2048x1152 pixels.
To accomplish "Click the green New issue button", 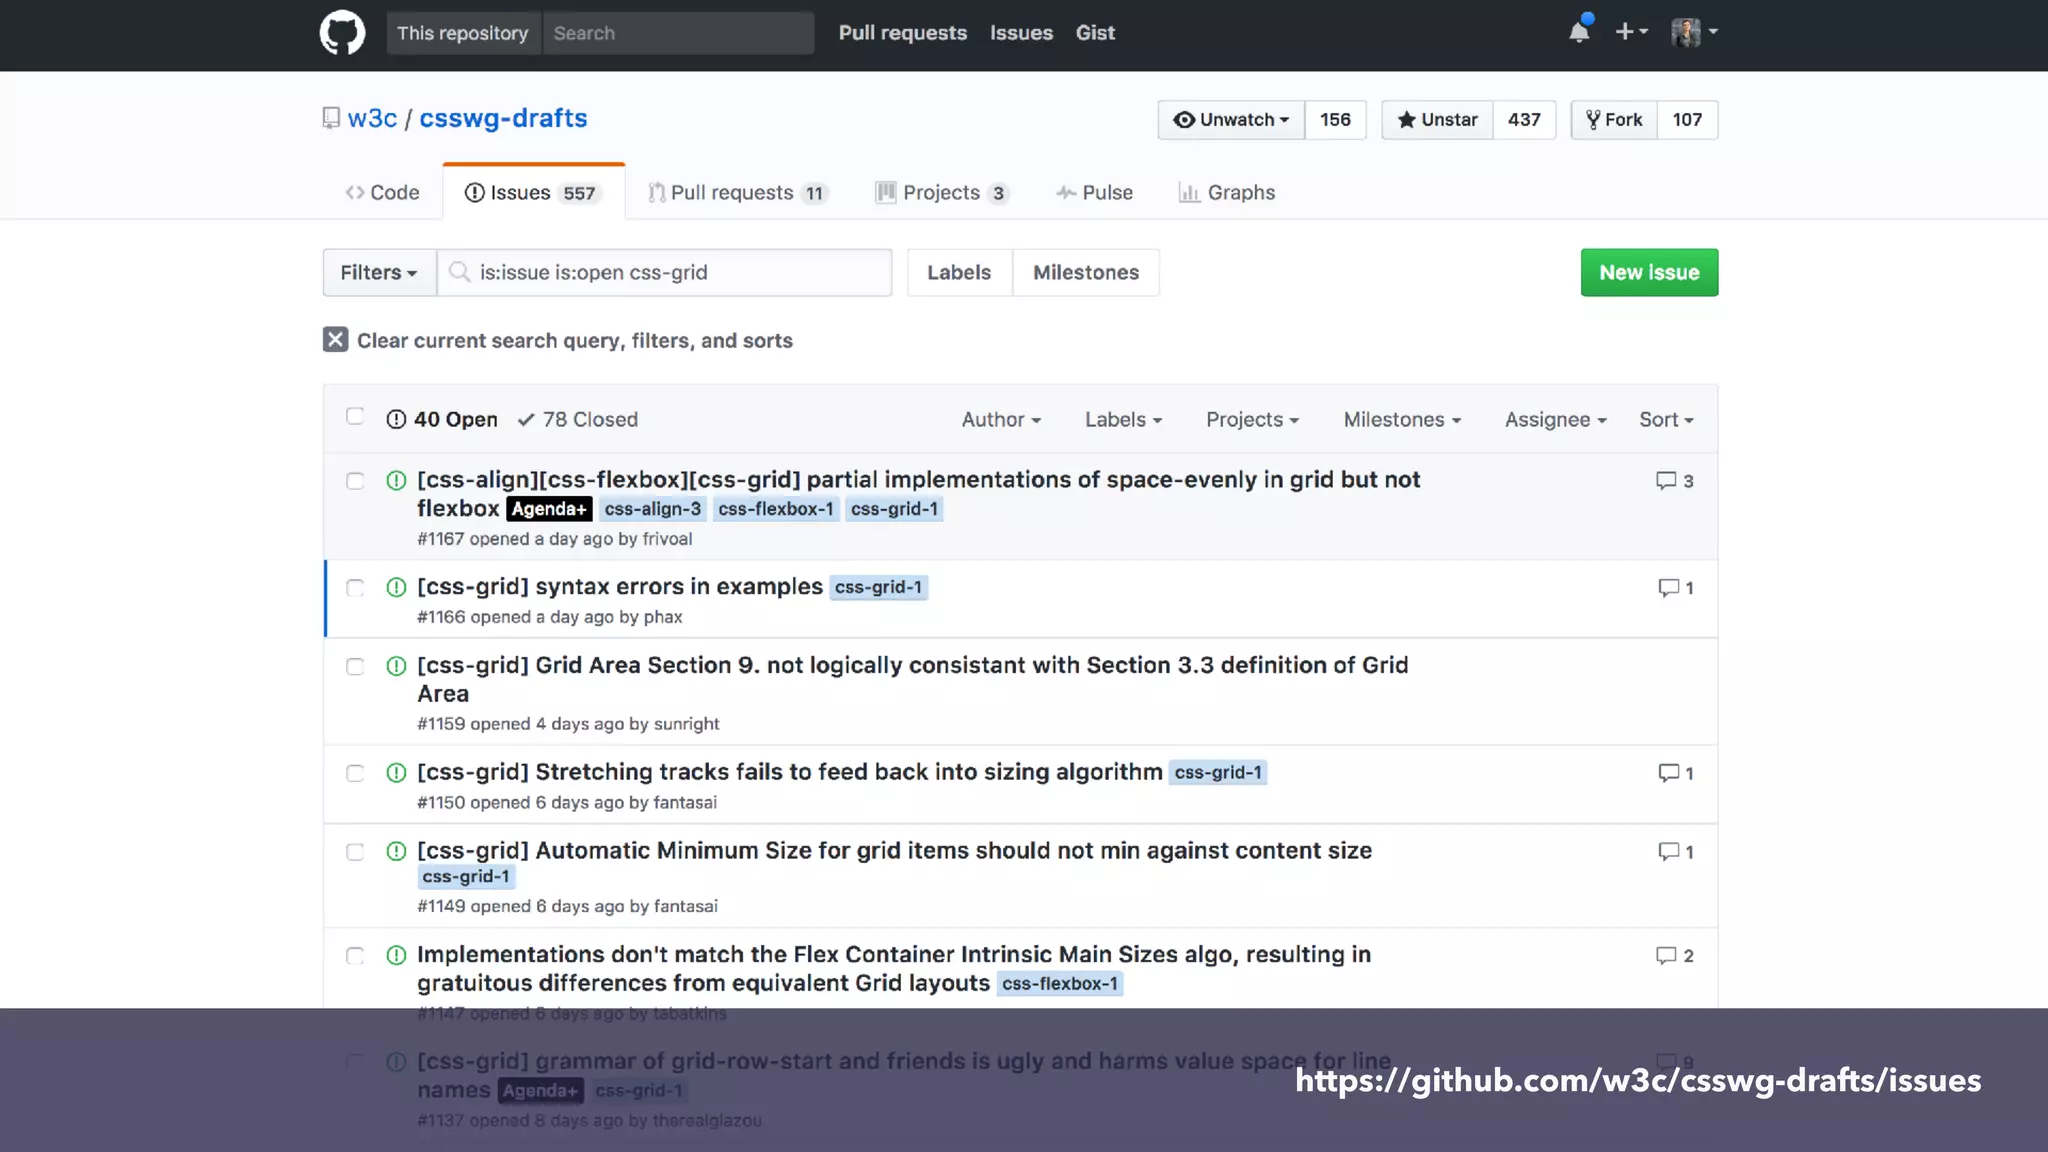I will (x=1649, y=273).
